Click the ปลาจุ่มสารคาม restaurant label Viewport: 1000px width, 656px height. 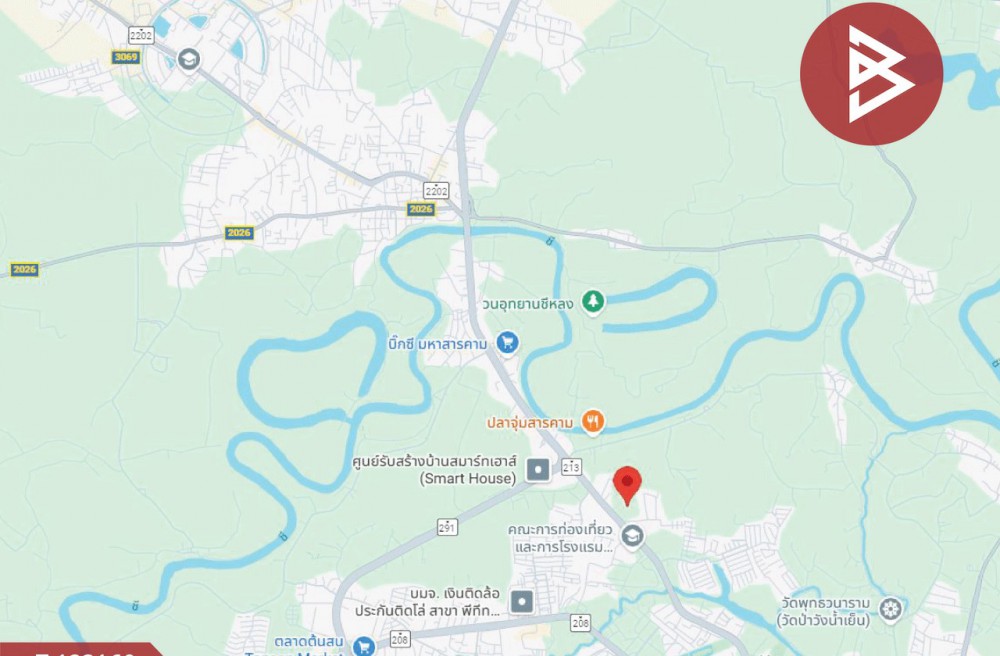click(530, 423)
